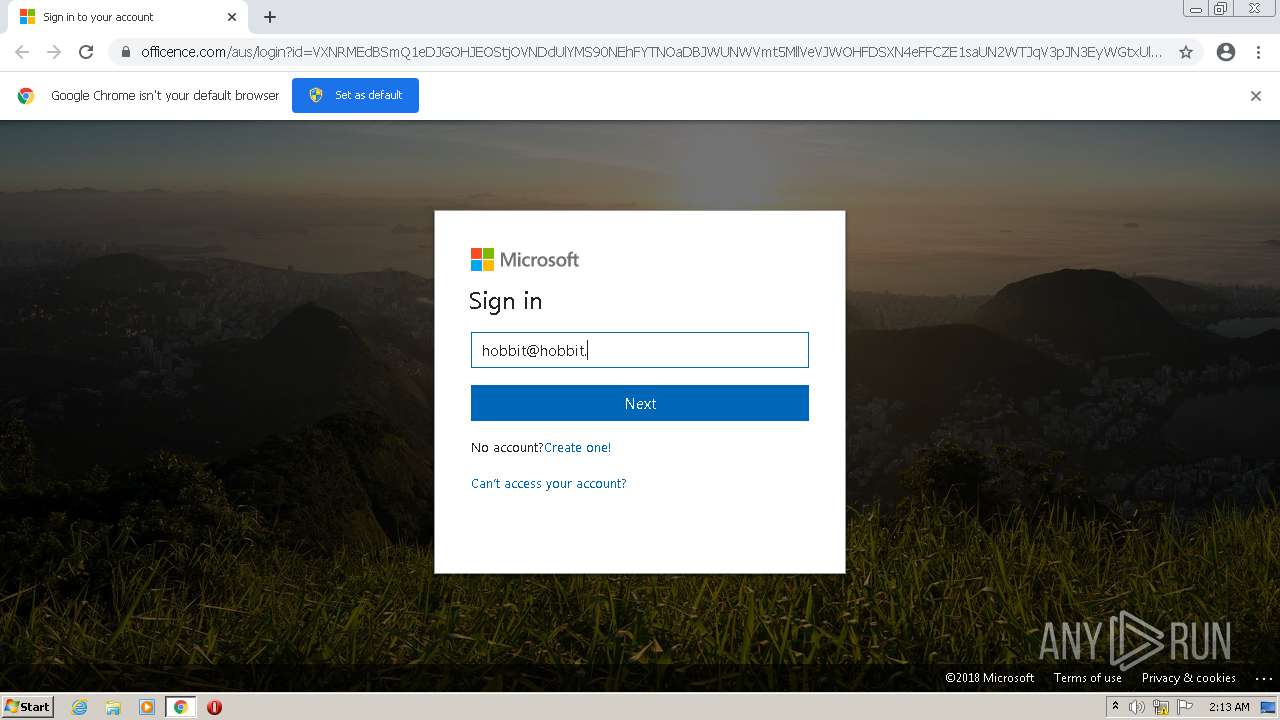Open the Terms of use link
1280x720 pixels.
1088,678
